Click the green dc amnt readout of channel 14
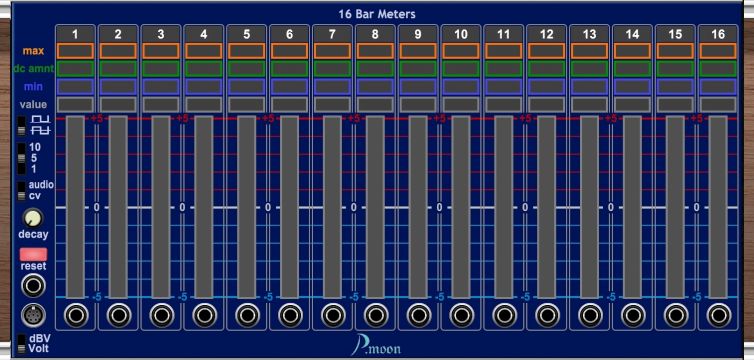The image size is (754, 360). click(x=632, y=69)
